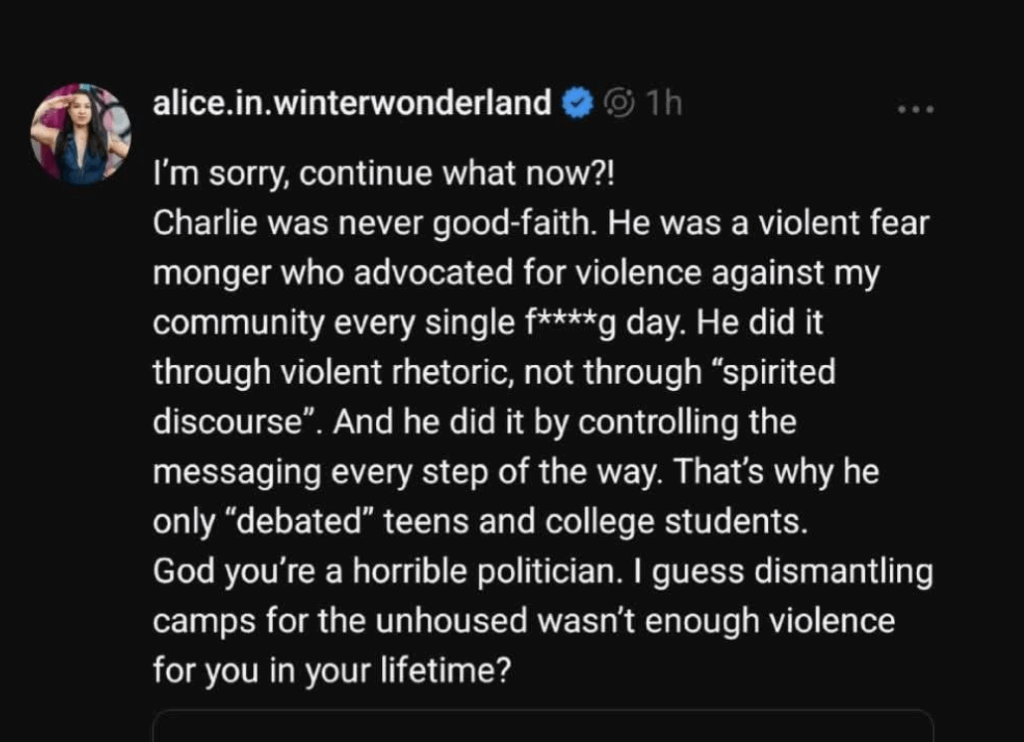The height and width of the screenshot is (742, 1024).
Task: Open alice.in.winterwonderland's profile picture
Action: coord(81,133)
